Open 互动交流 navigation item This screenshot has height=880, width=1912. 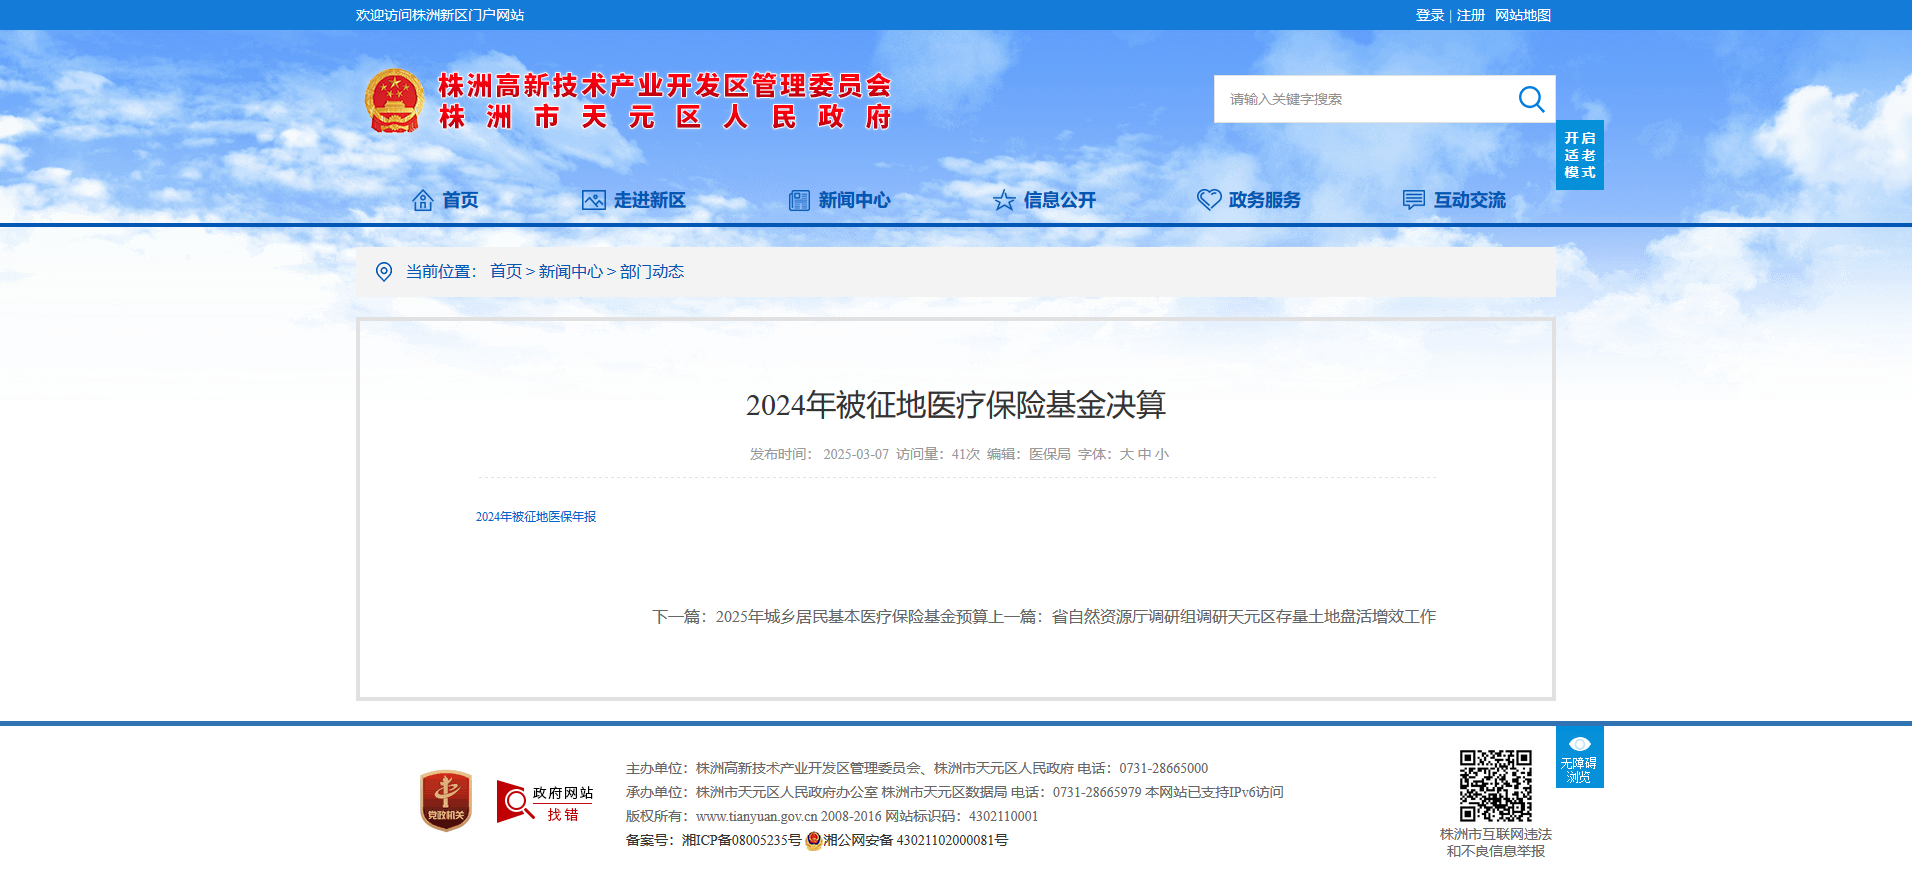click(1454, 200)
